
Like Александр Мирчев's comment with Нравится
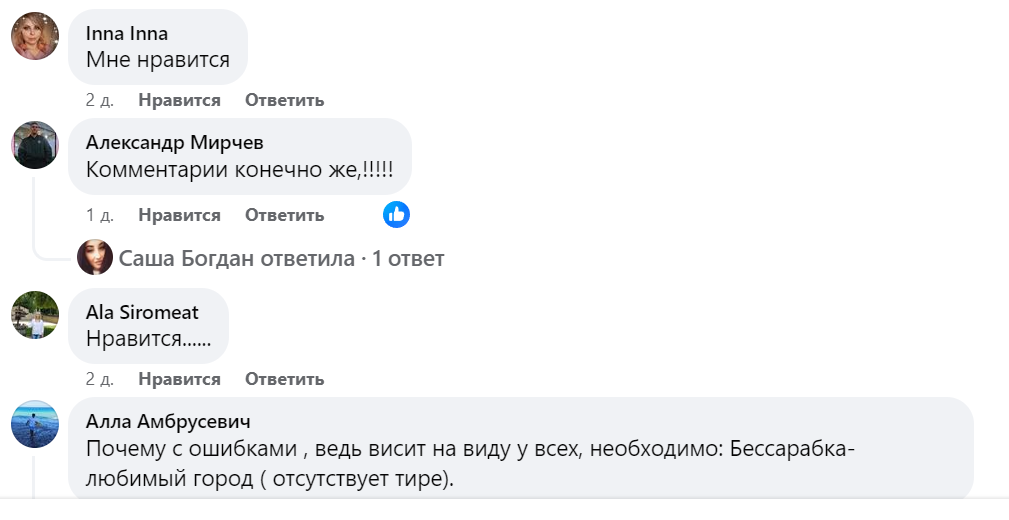tap(179, 215)
